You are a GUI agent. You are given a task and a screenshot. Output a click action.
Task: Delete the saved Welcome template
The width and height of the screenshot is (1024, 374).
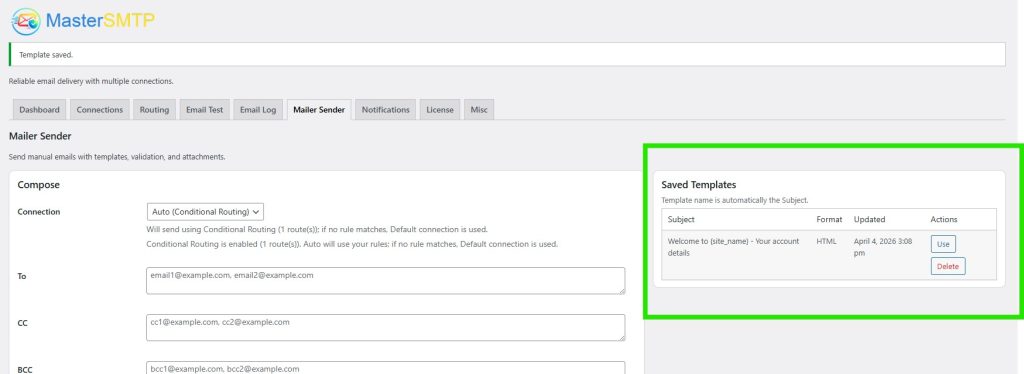pyautogui.click(x=948, y=266)
